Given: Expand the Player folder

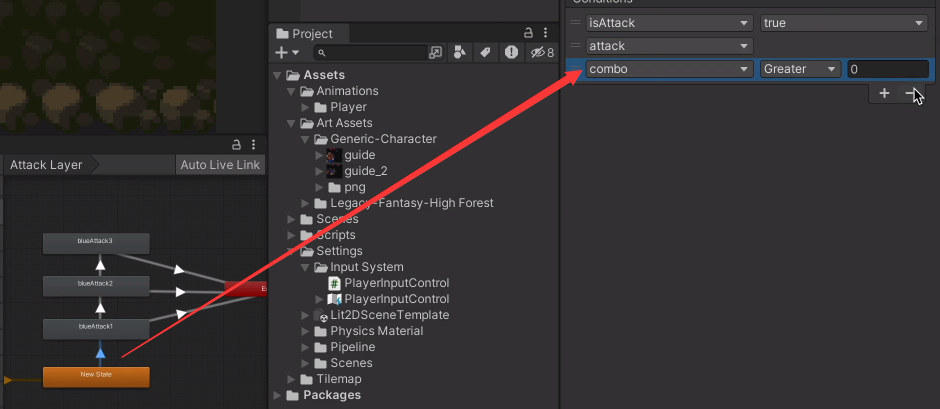Looking at the screenshot, I should pyautogui.click(x=305, y=107).
